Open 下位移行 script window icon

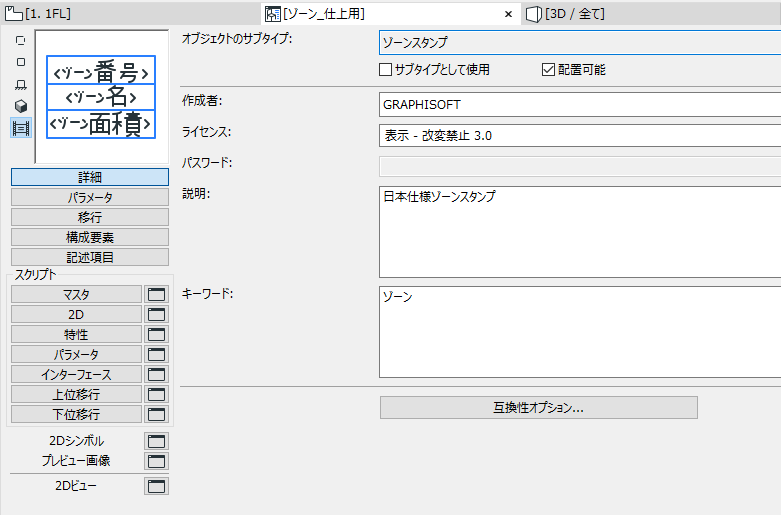156,414
